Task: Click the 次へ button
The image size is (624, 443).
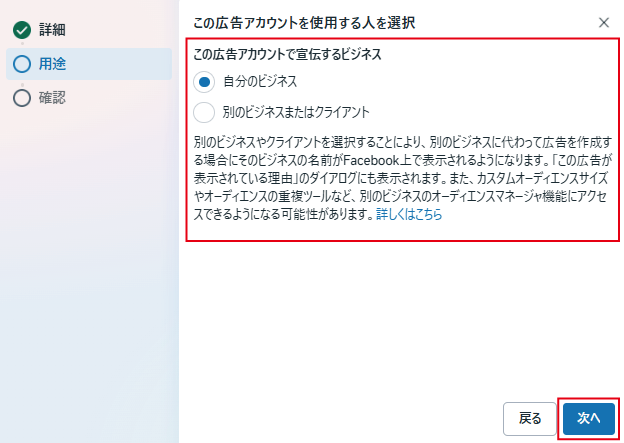Action: (x=589, y=418)
